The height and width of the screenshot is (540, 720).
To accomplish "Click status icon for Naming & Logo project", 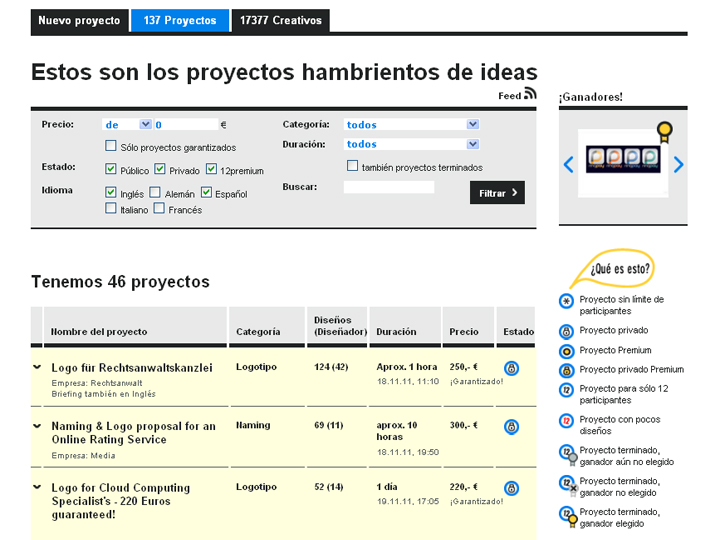I will tap(511, 427).
